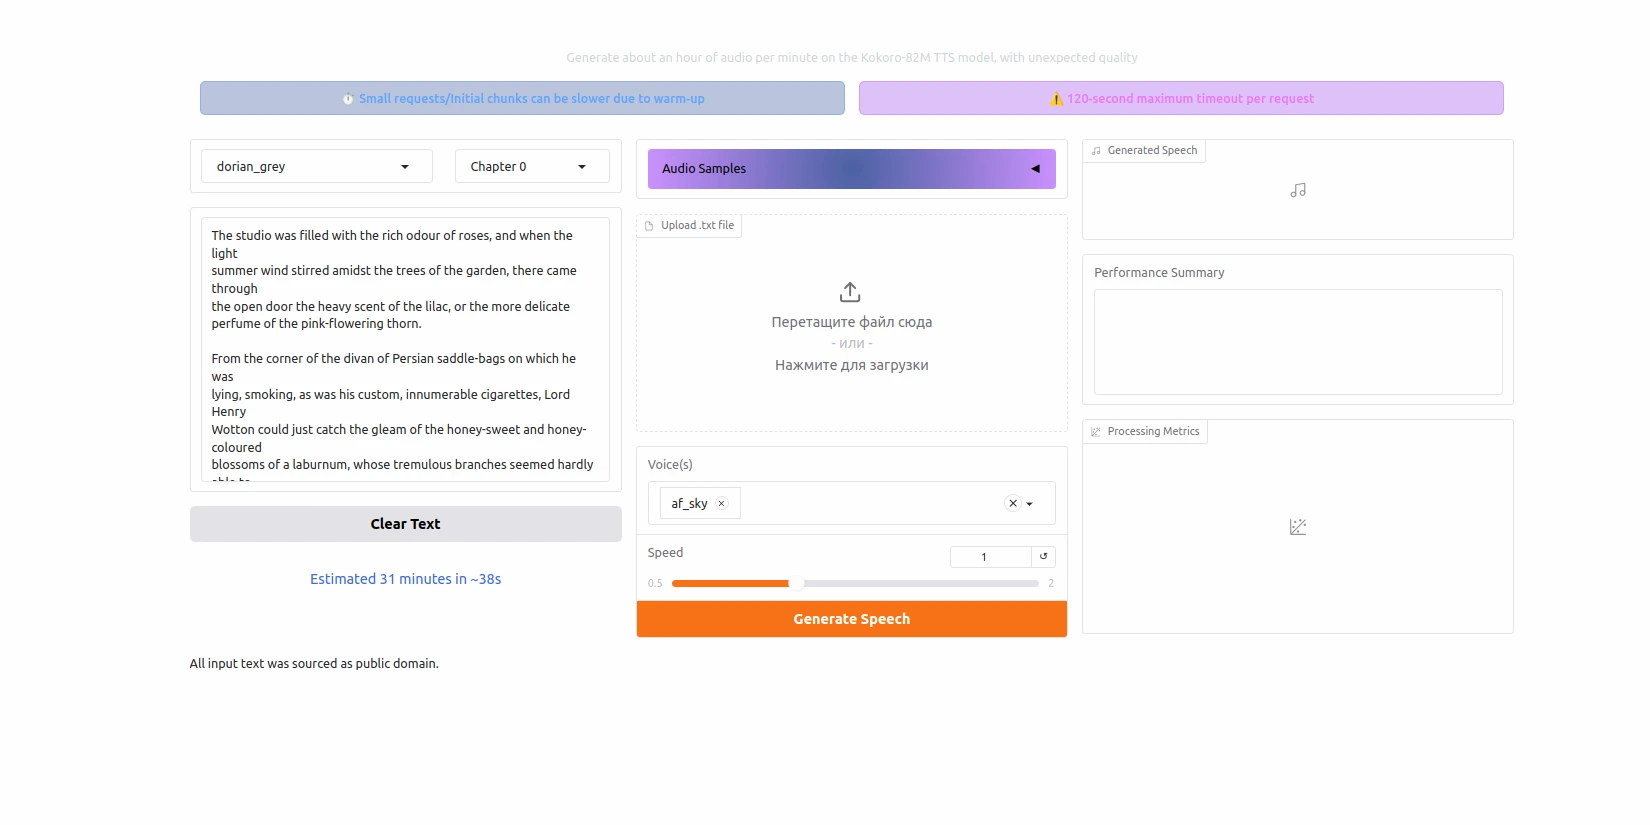Click the warning icon on the timeout banner
This screenshot has width=1650, height=825.
pyautogui.click(x=1056, y=99)
